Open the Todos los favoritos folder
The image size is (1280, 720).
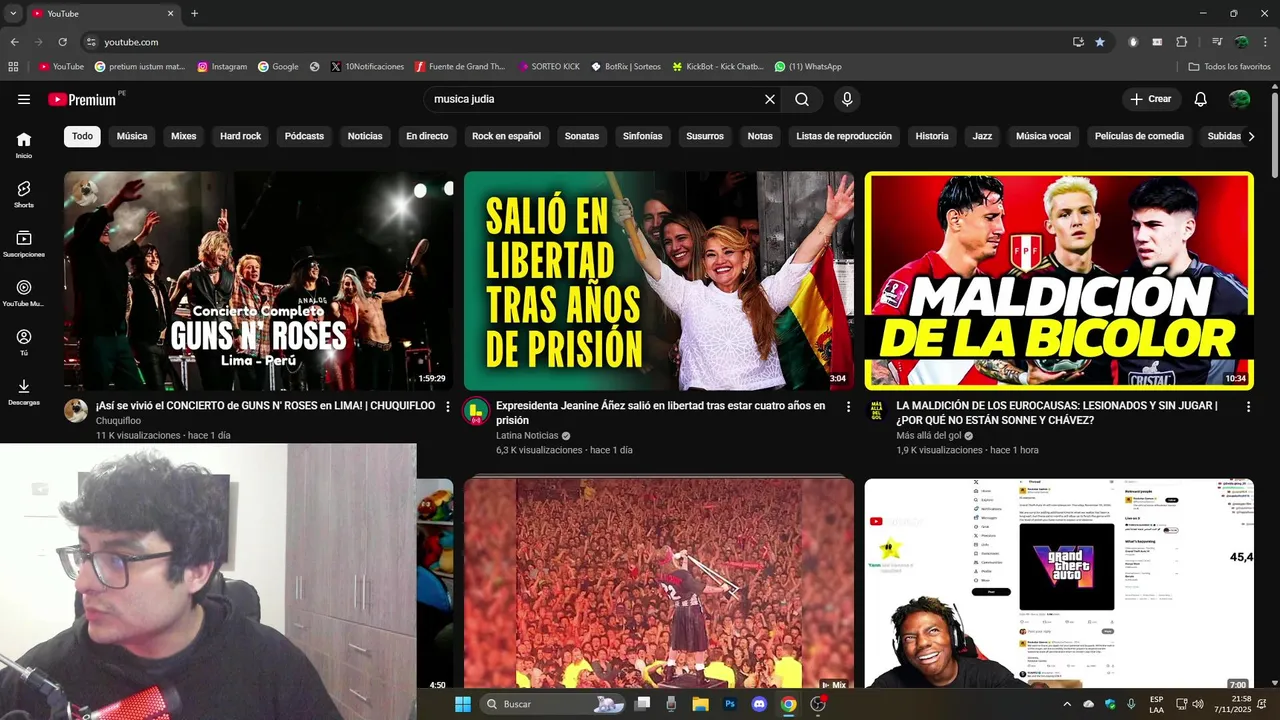[x=1229, y=67]
